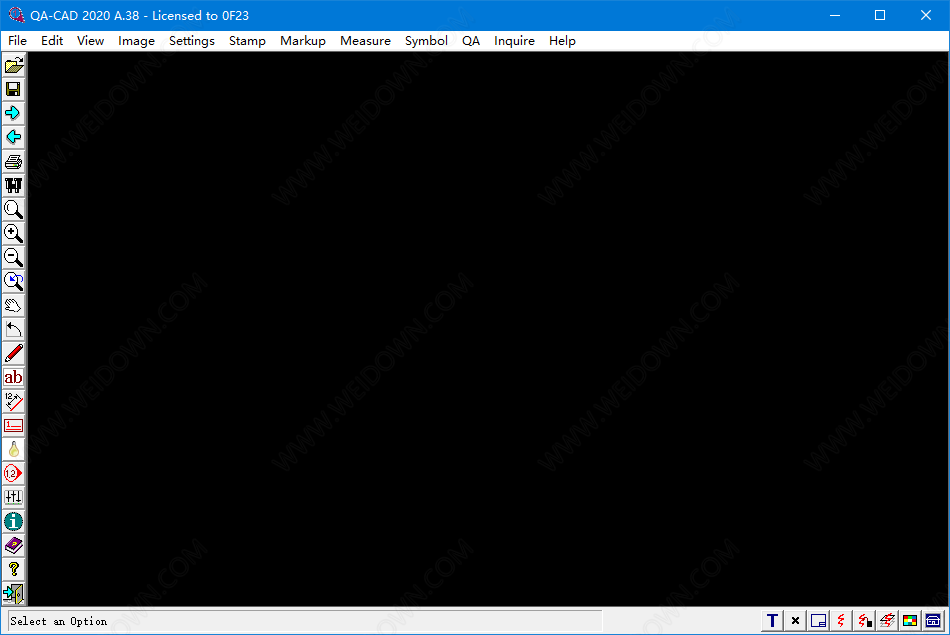
Task: Open the sliders adjustment settings icon
Action: 13,497
